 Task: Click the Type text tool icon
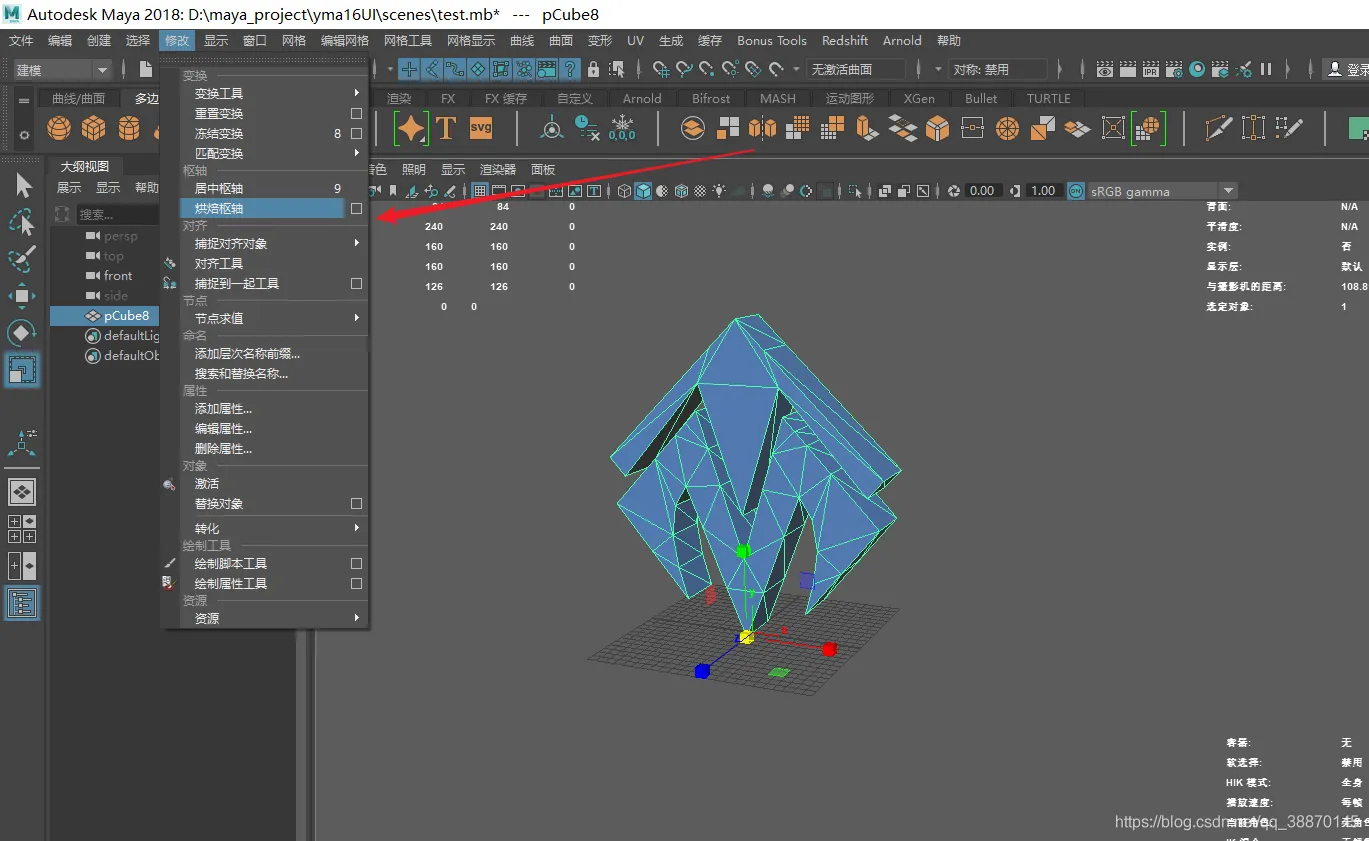tap(446, 128)
